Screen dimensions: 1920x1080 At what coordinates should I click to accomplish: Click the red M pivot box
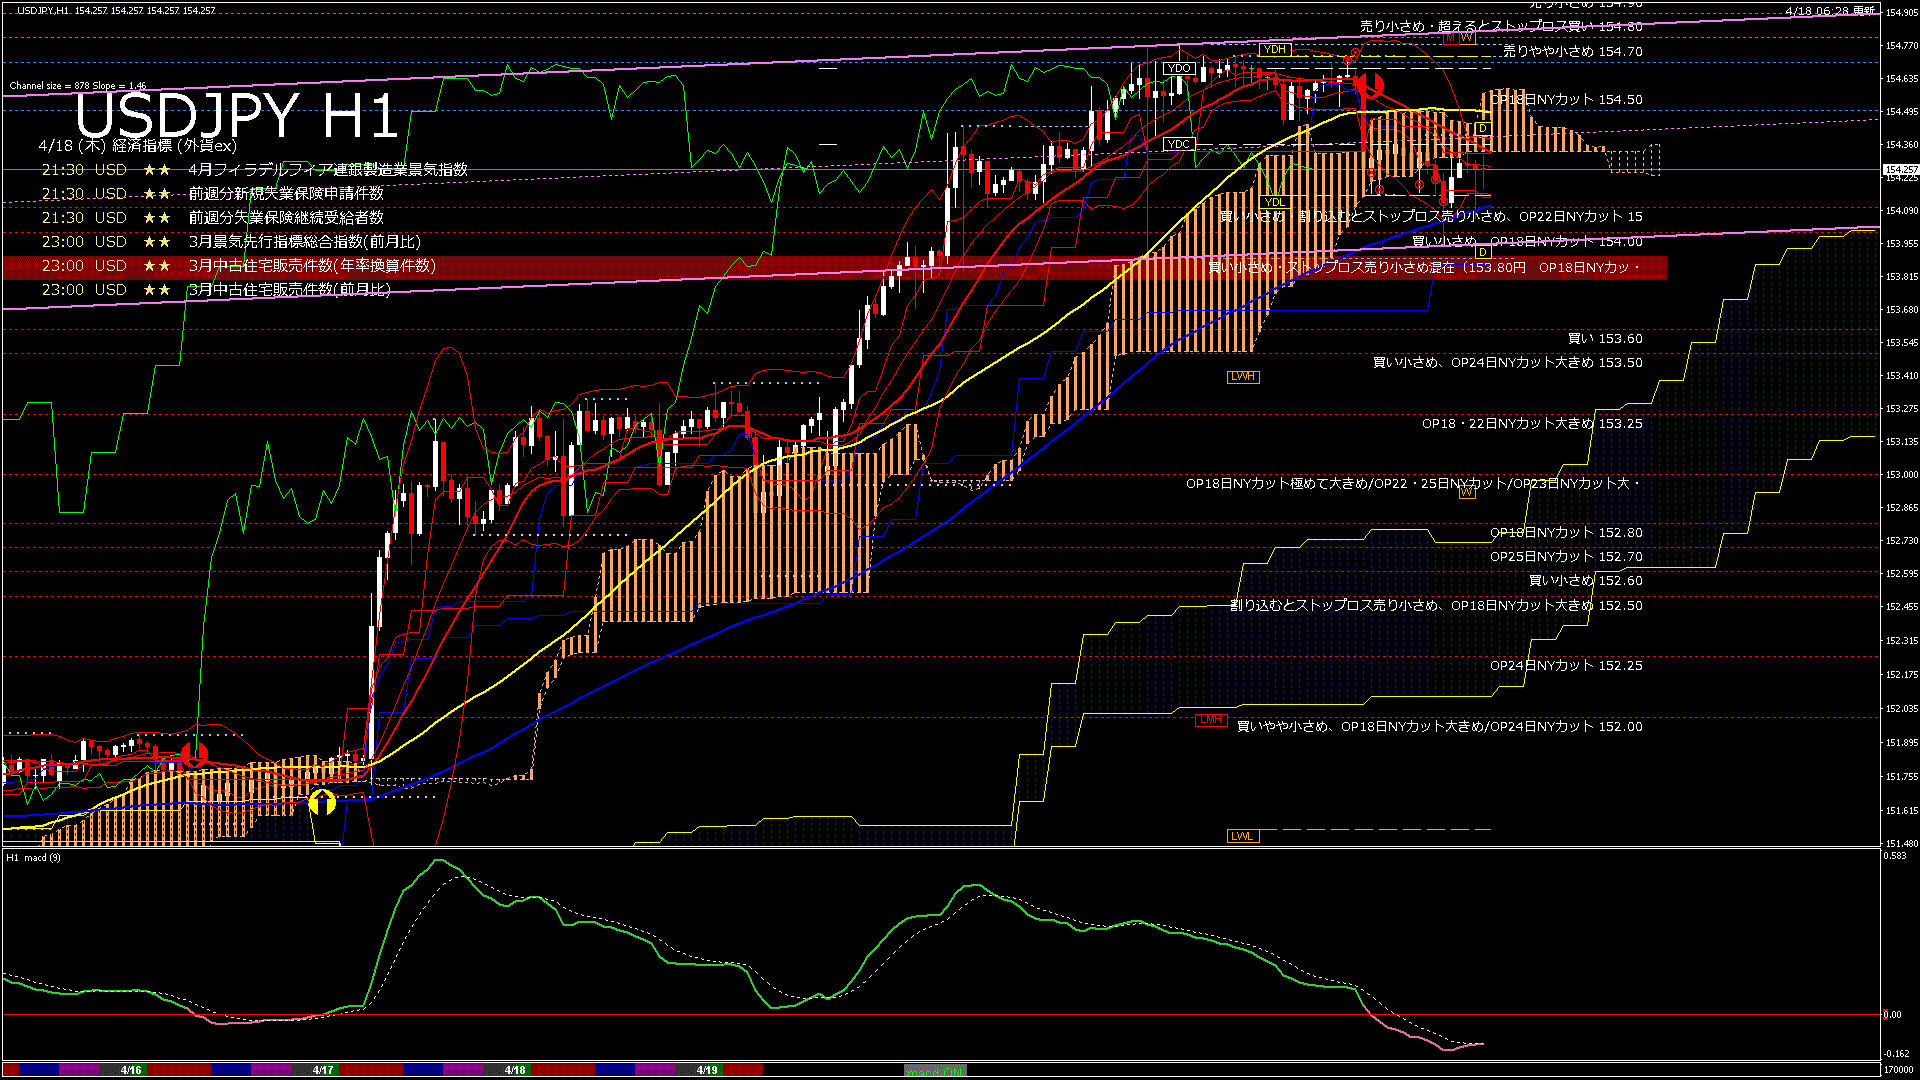point(1450,38)
